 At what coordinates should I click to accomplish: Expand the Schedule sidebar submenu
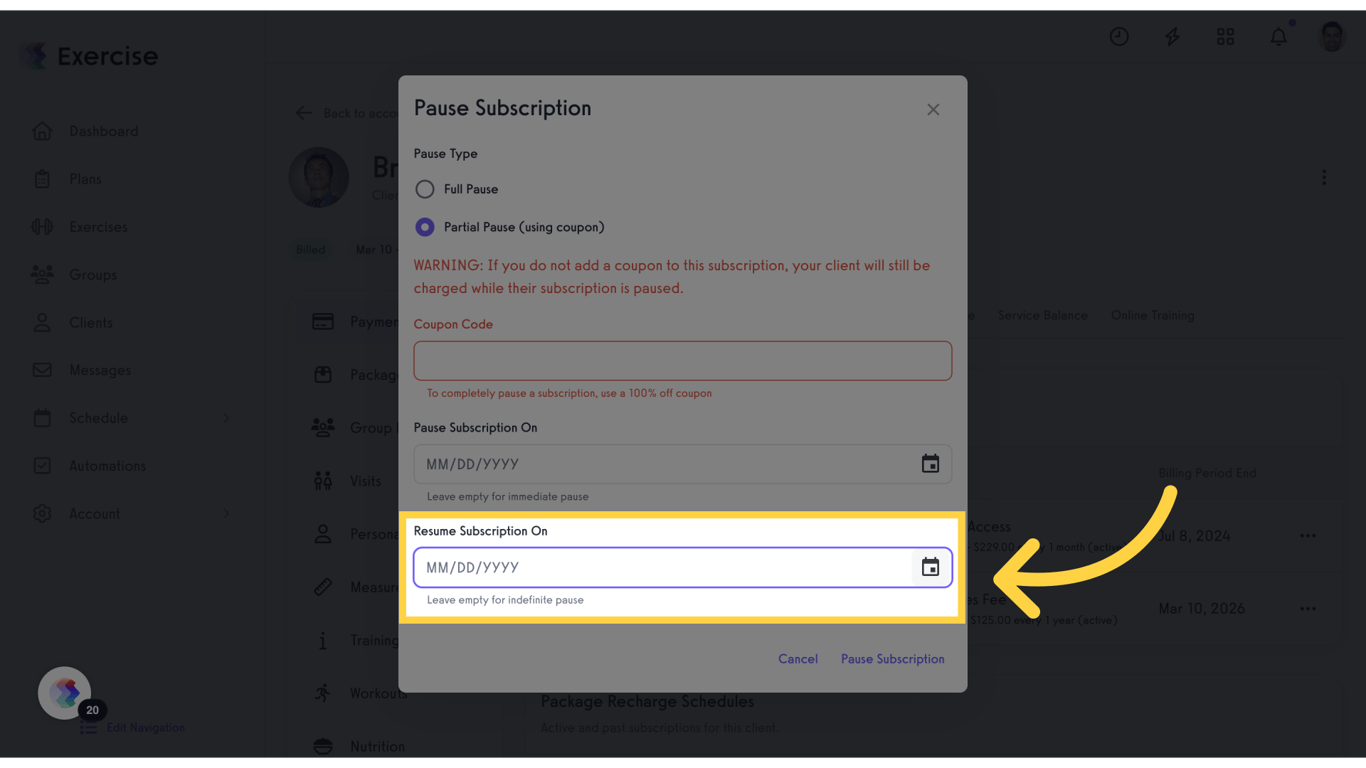[226, 418]
